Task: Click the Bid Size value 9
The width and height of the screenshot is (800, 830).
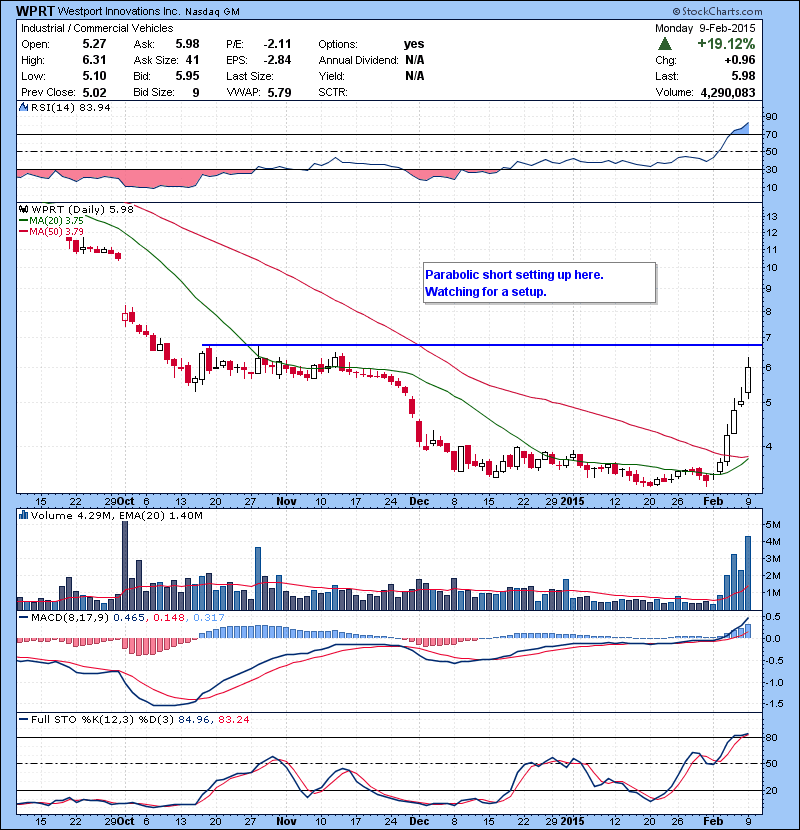Action: [x=196, y=92]
